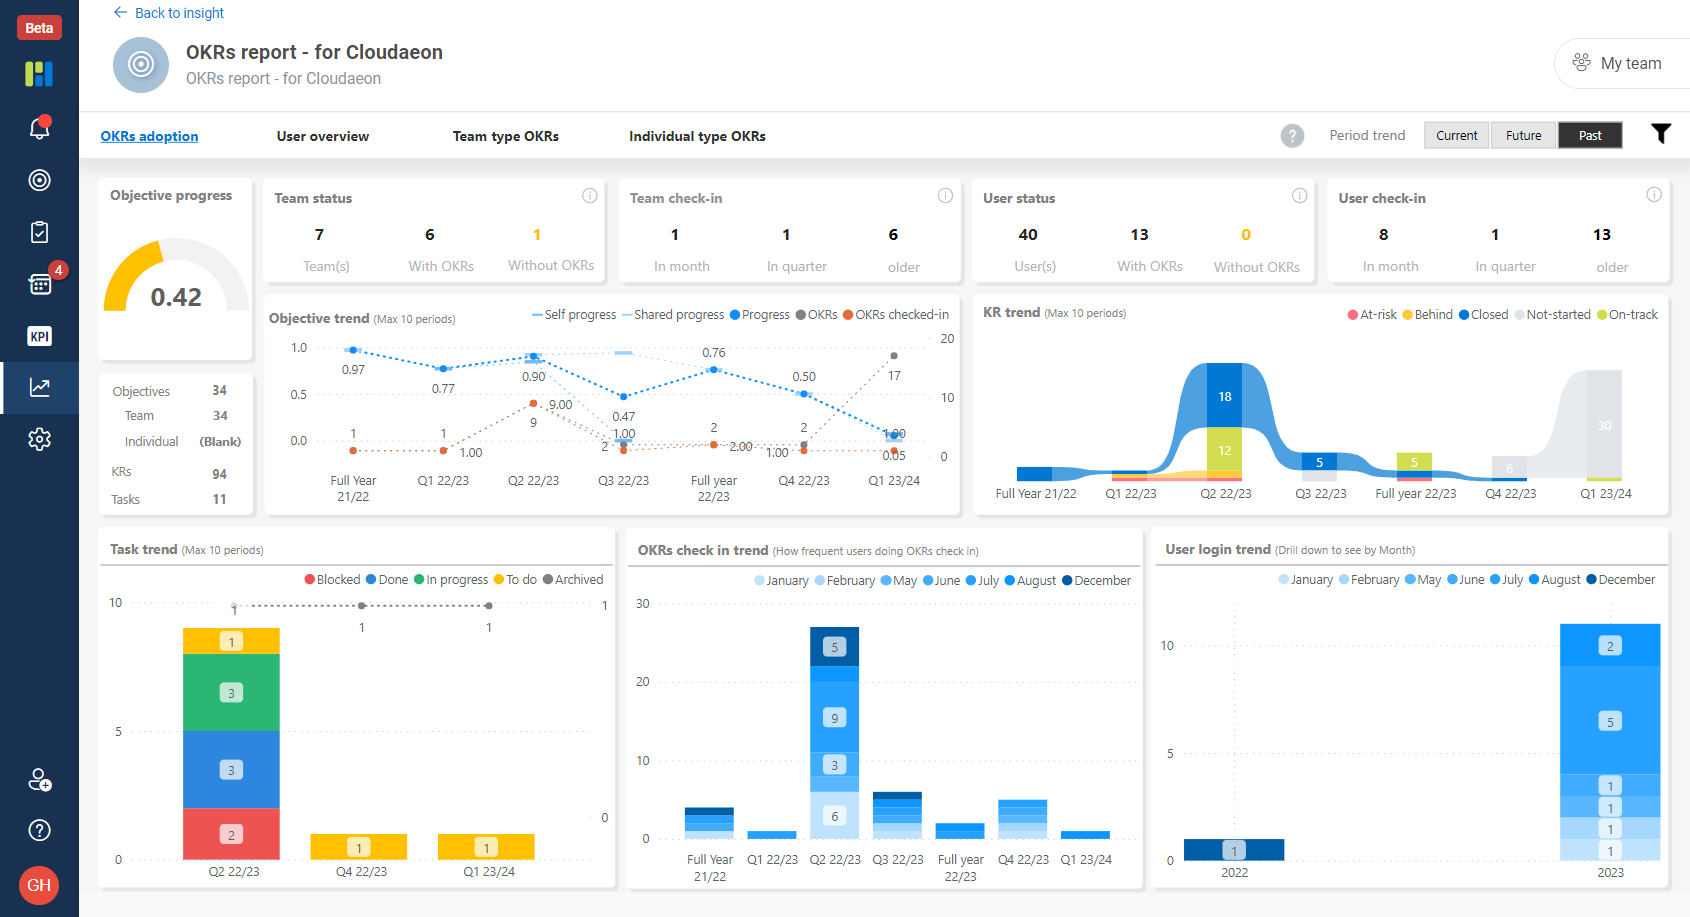This screenshot has width=1690, height=917.
Task: Open GH user avatar
Action: (39, 885)
